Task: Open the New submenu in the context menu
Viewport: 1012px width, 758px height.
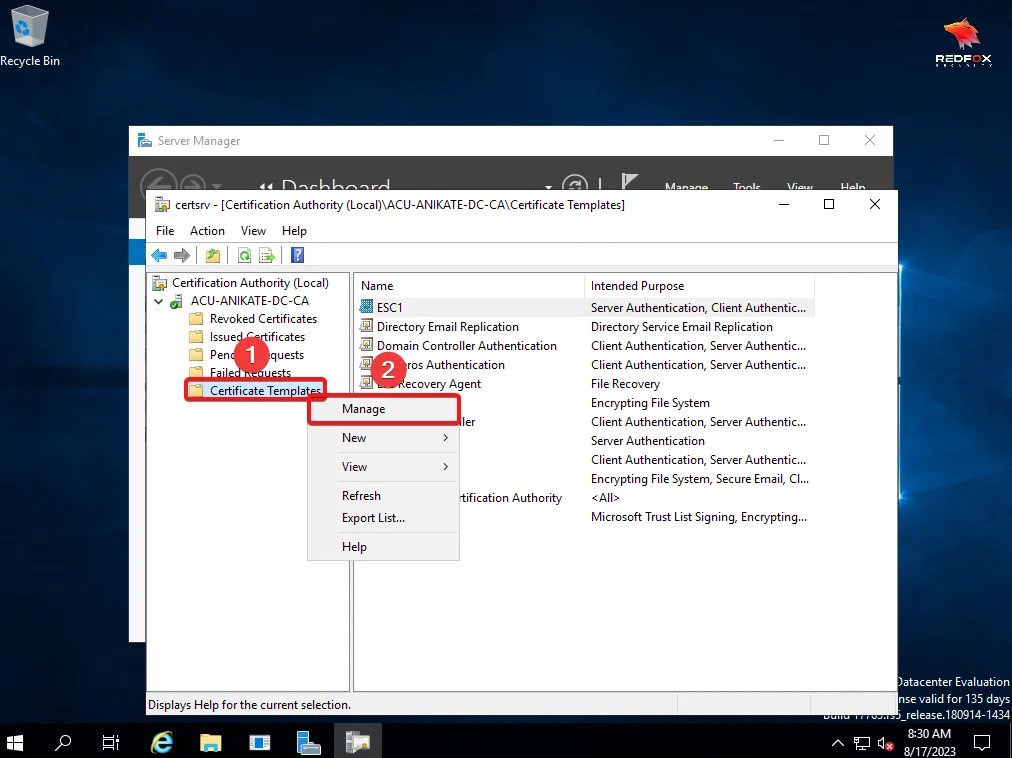Action: [354, 437]
